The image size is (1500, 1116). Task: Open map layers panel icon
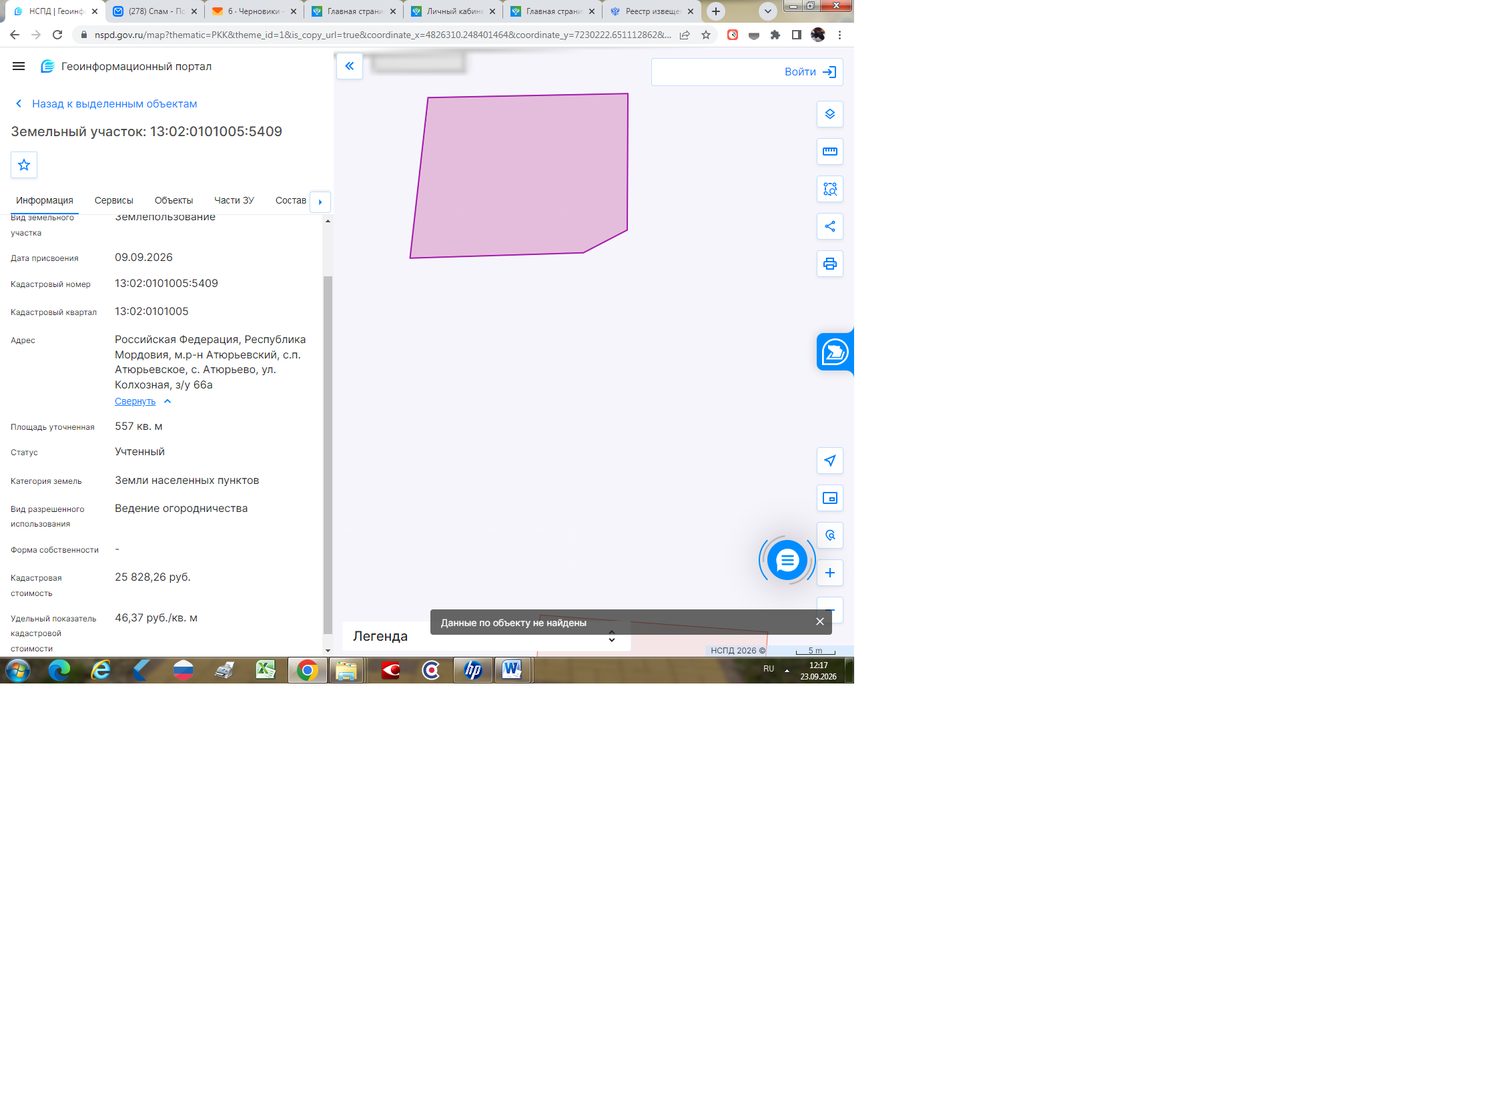[x=830, y=114]
